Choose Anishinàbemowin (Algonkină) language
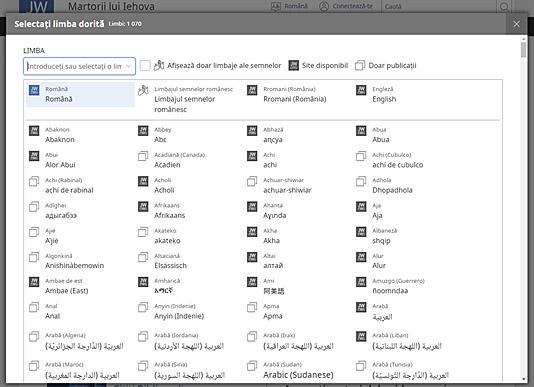The height and width of the screenshot is (387, 534). [80, 261]
